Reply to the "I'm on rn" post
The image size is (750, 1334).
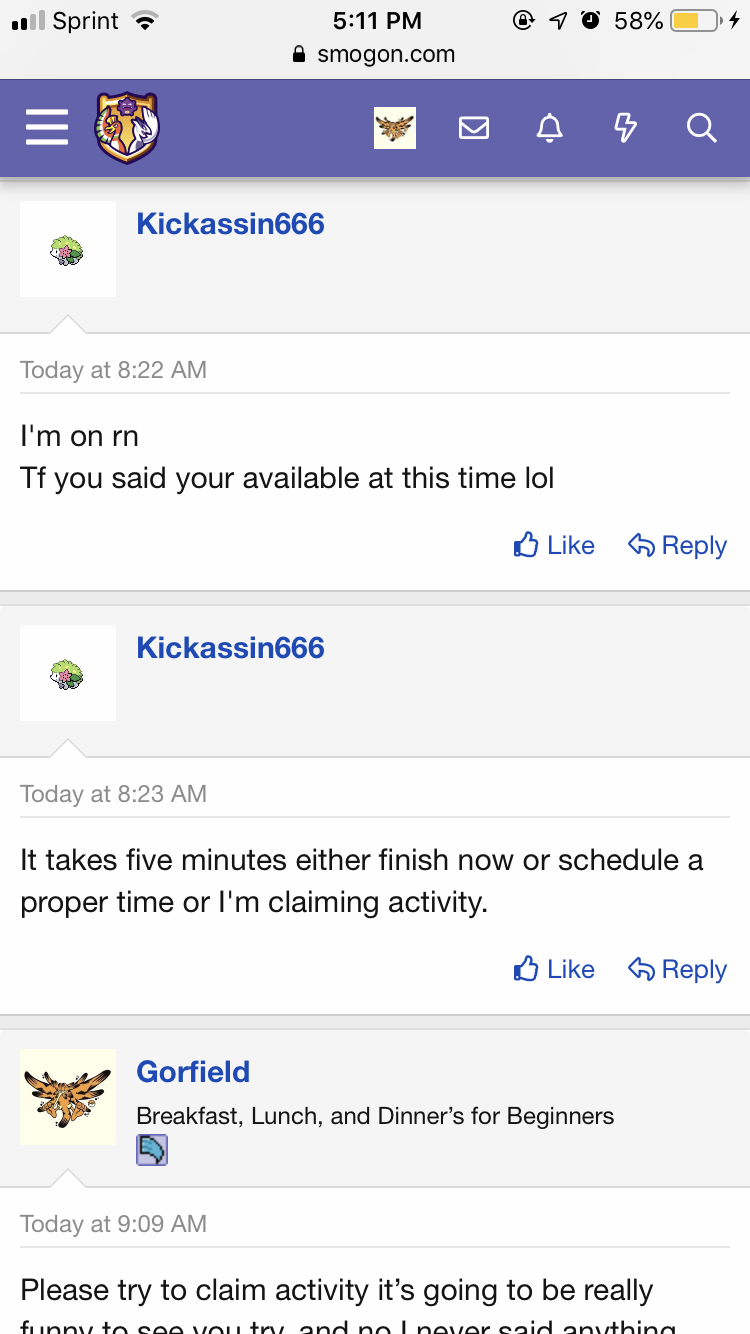677,545
